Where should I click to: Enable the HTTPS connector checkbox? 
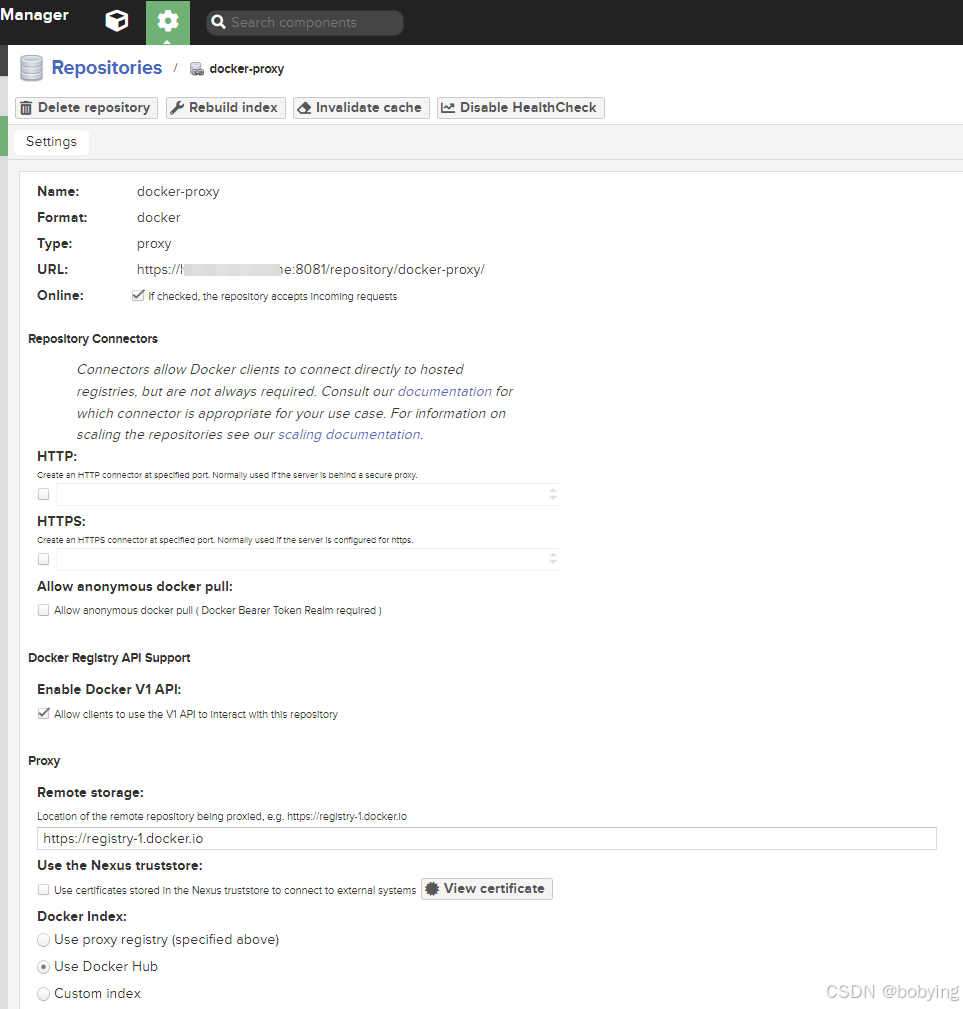[43, 559]
